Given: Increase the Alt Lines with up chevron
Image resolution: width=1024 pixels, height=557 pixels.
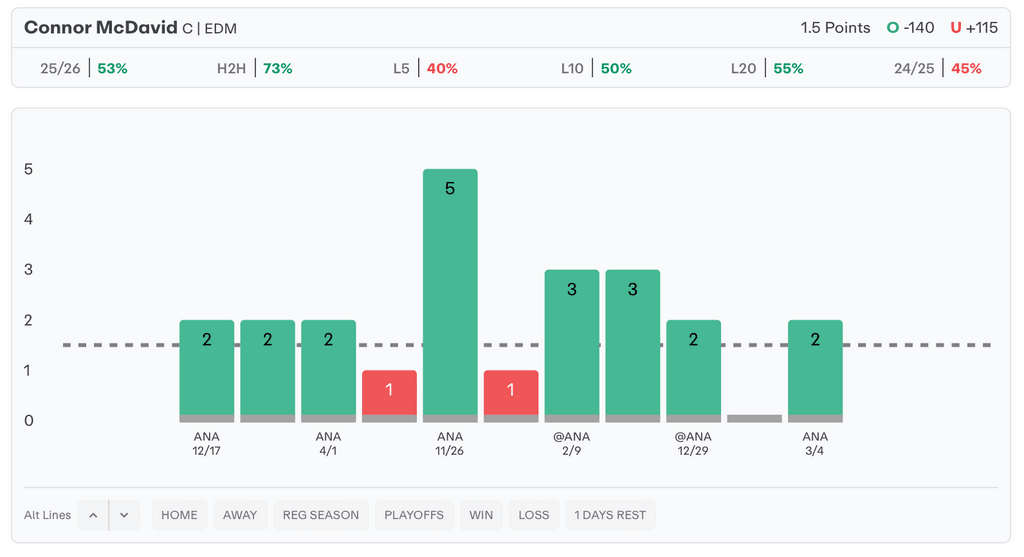Looking at the screenshot, I should pyautogui.click(x=93, y=515).
